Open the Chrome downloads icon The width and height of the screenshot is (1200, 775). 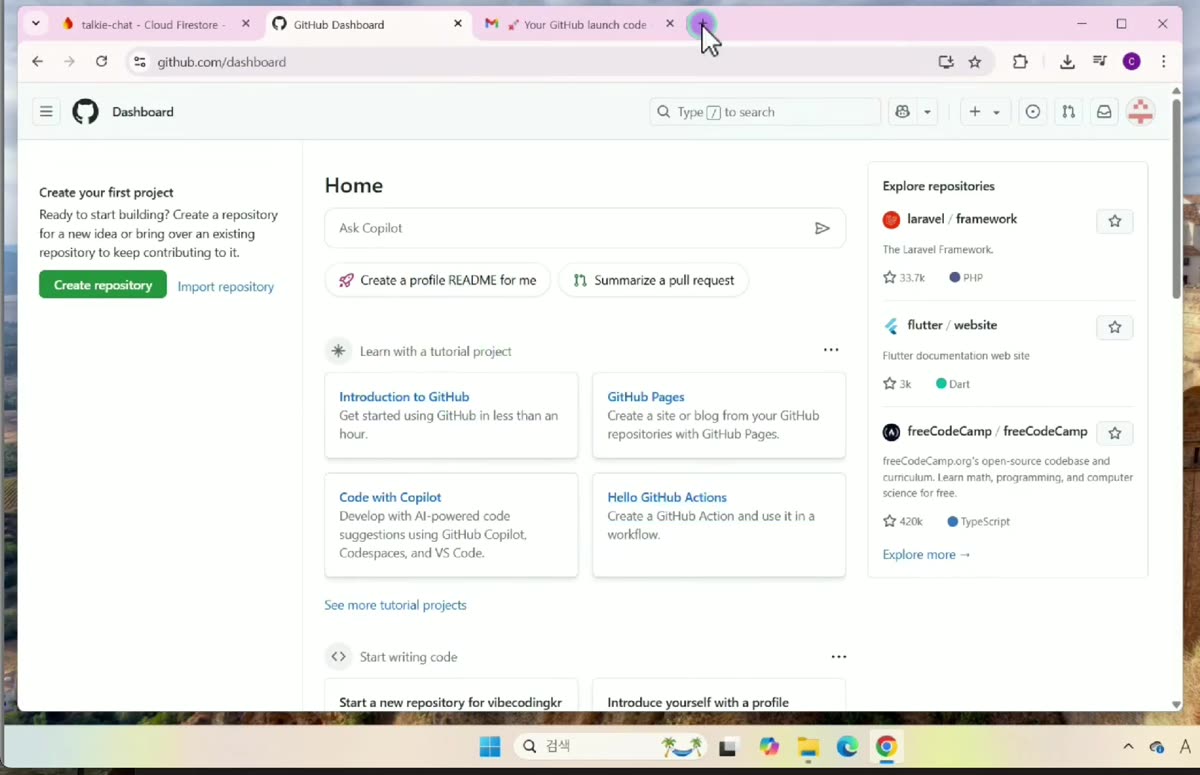[x=1067, y=62]
